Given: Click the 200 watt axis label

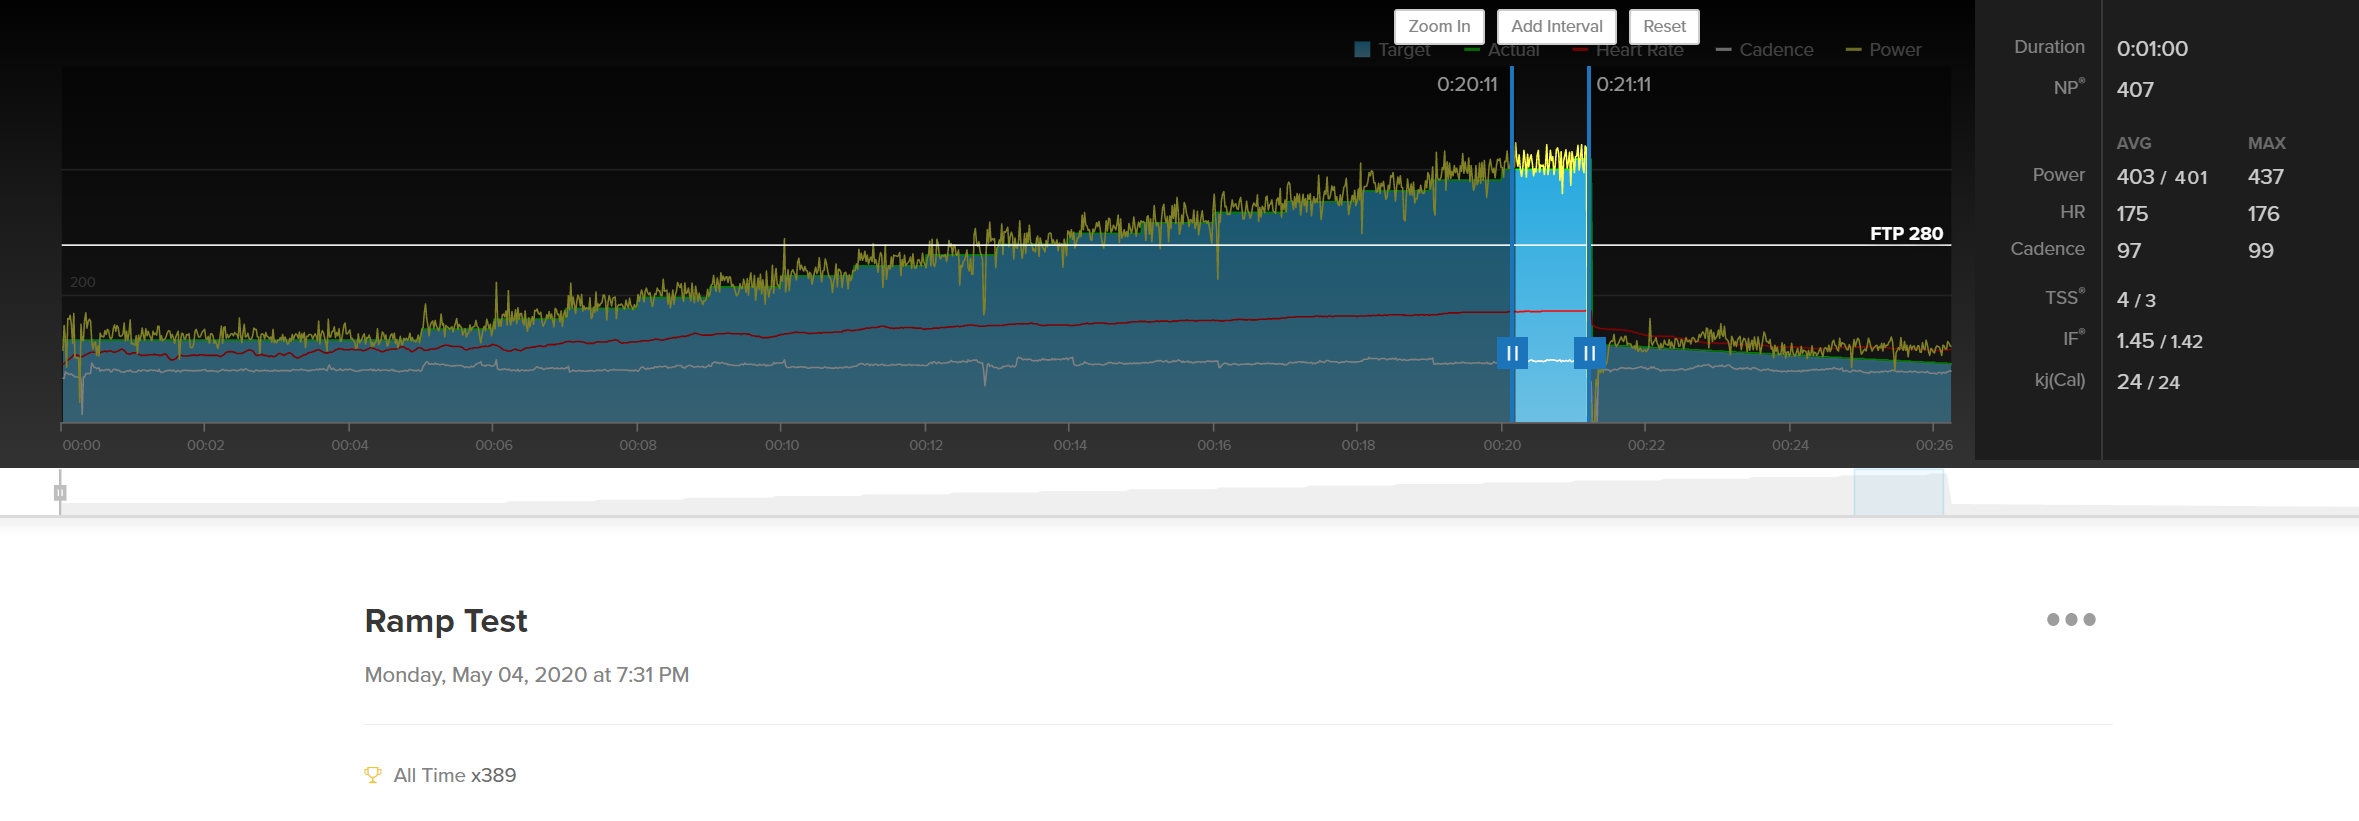Looking at the screenshot, I should tap(83, 282).
